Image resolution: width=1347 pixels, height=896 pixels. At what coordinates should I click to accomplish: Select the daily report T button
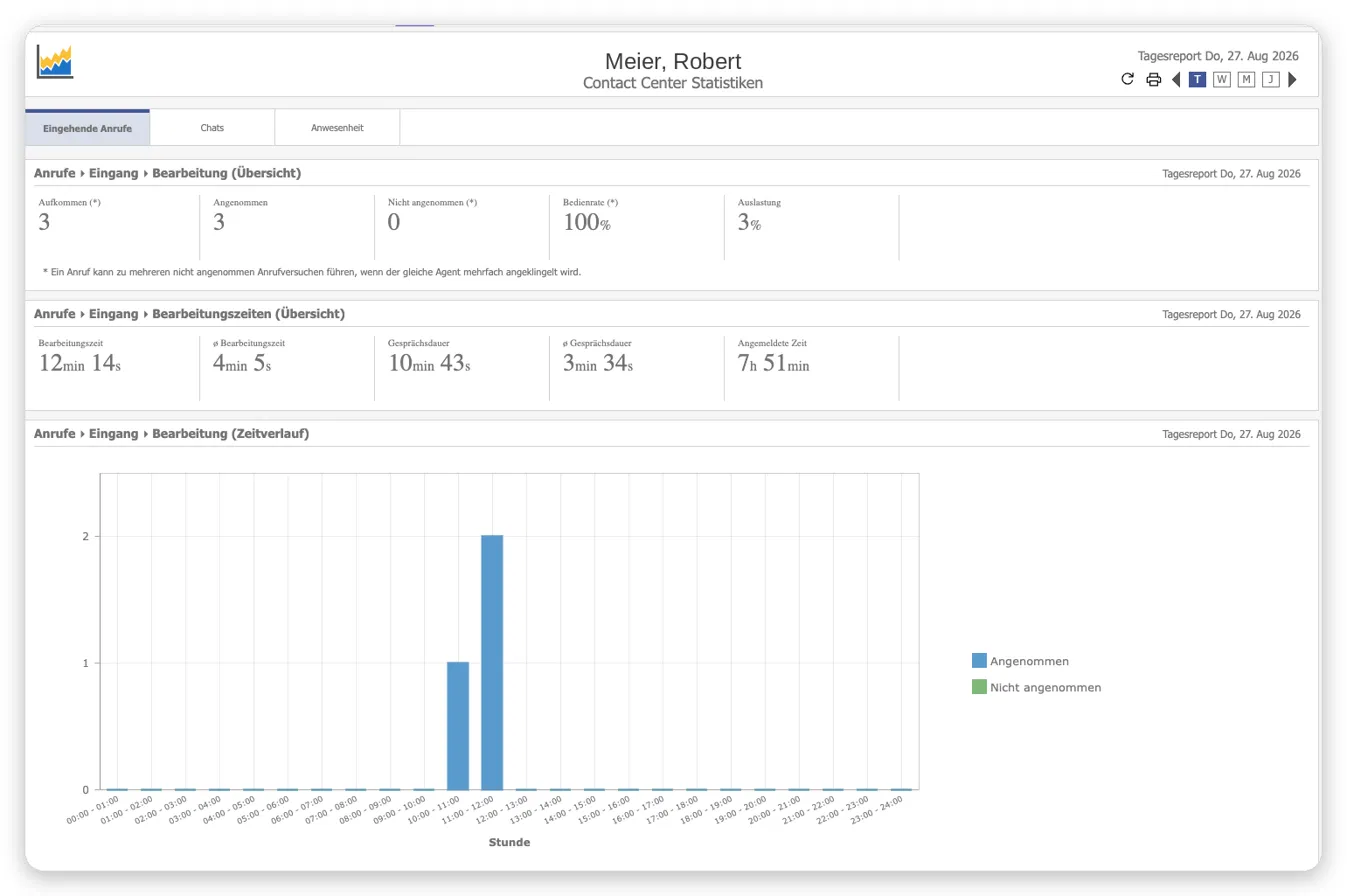(x=1197, y=79)
